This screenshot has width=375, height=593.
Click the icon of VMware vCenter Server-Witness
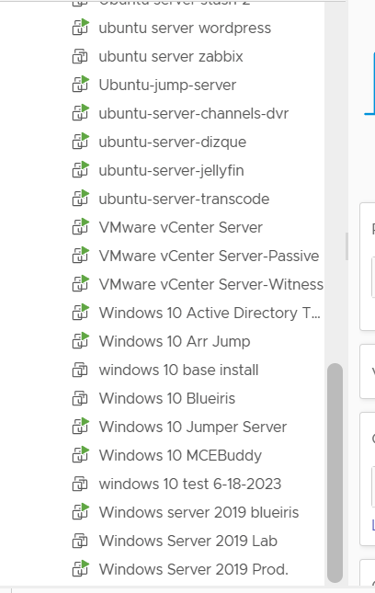[80, 284]
